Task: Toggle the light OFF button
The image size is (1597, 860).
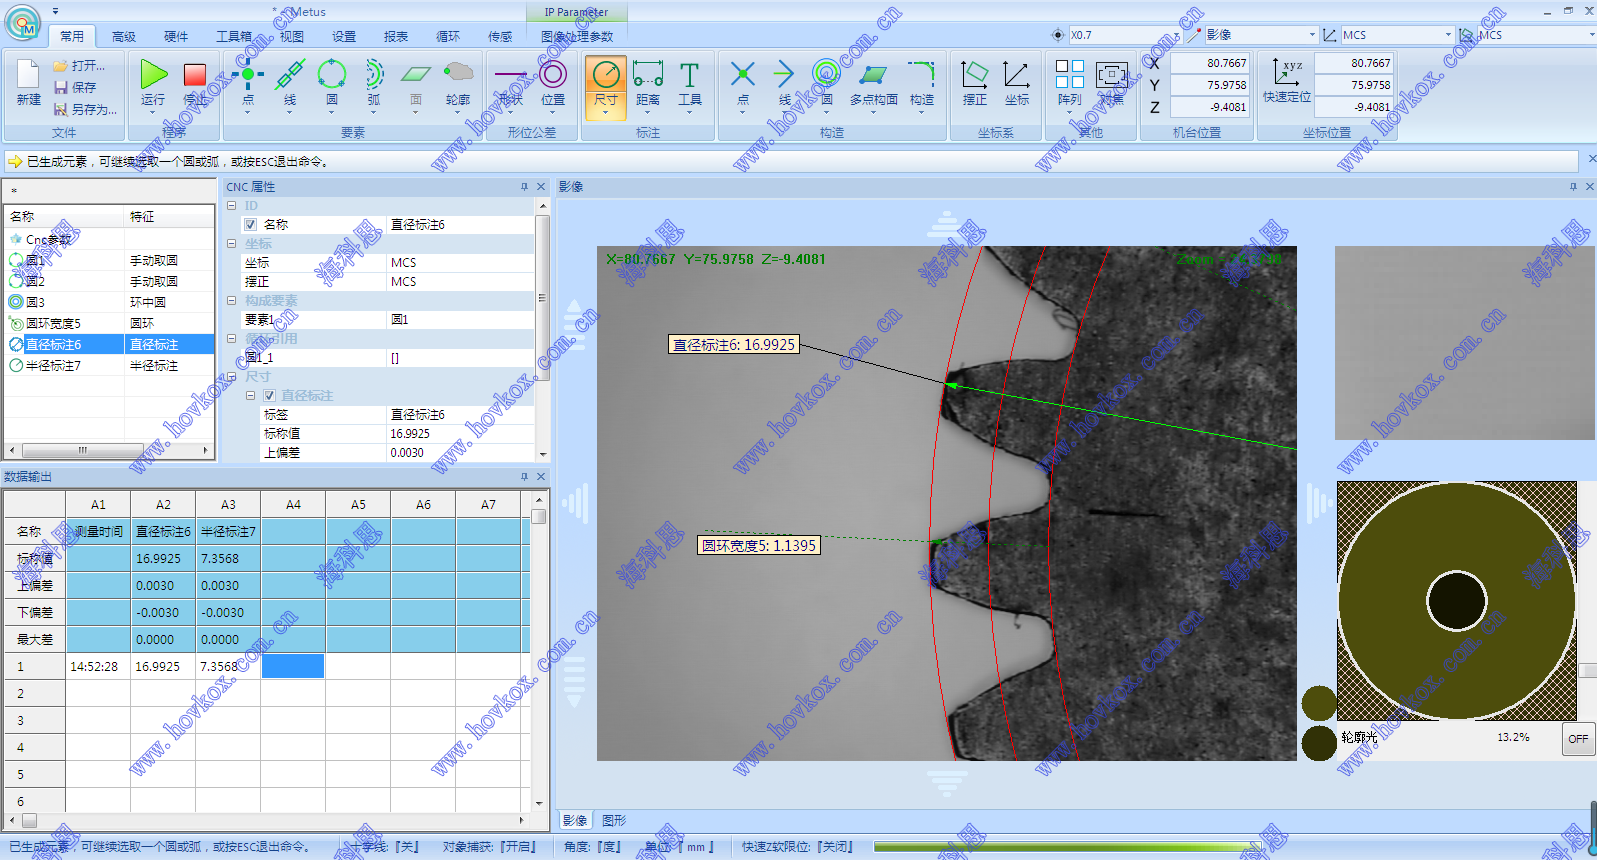Action: (1577, 739)
